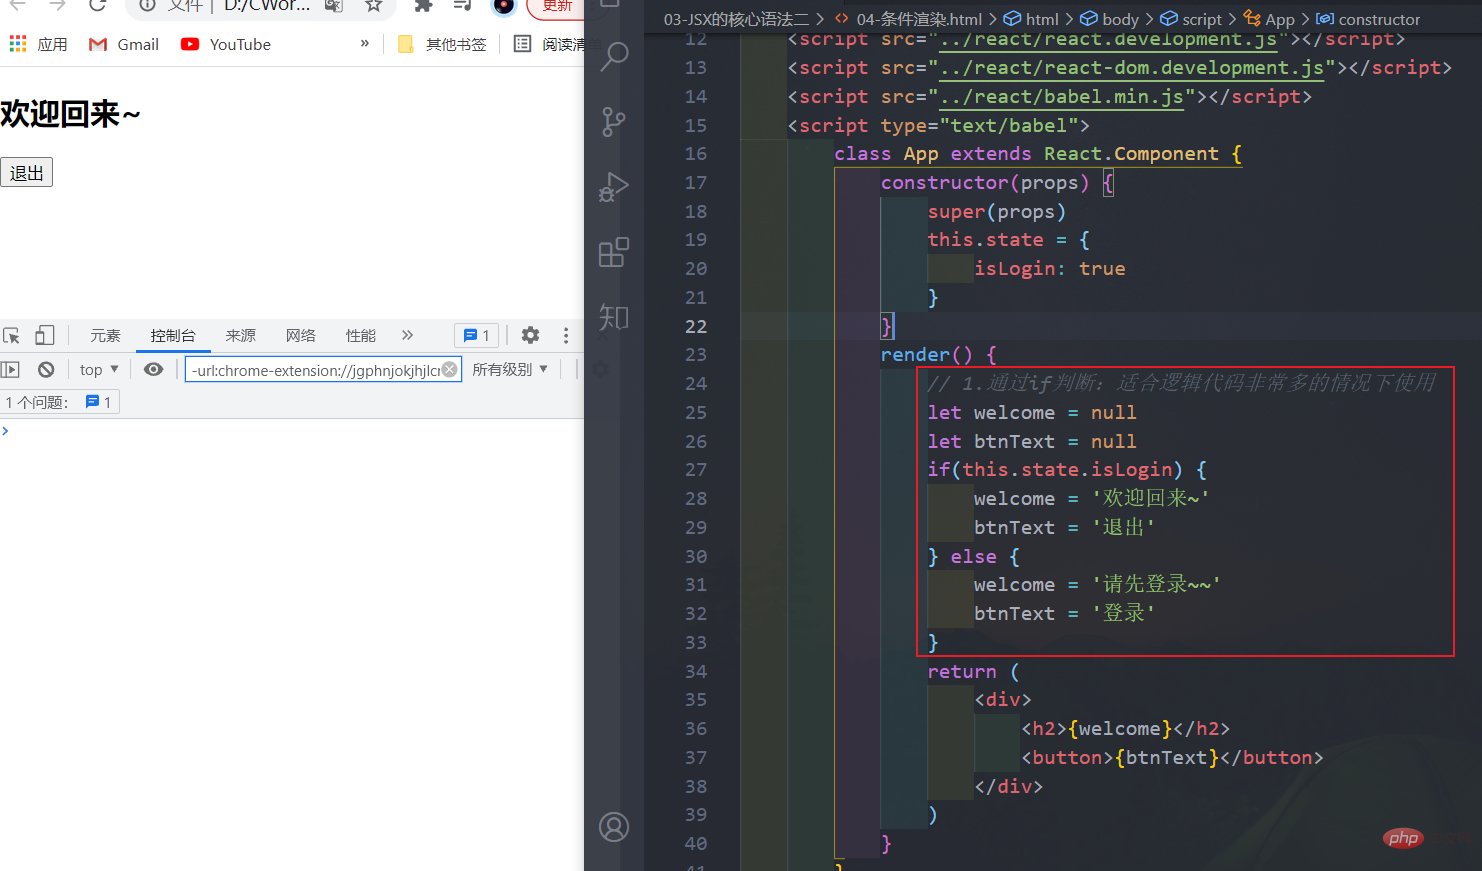Open the browser extensions puzzle icon
The height and width of the screenshot is (871, 1482).
click(423, 6)
